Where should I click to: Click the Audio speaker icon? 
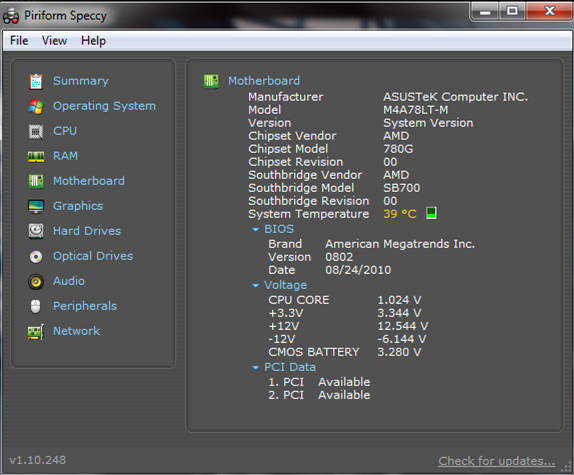(x=36, y=282)
